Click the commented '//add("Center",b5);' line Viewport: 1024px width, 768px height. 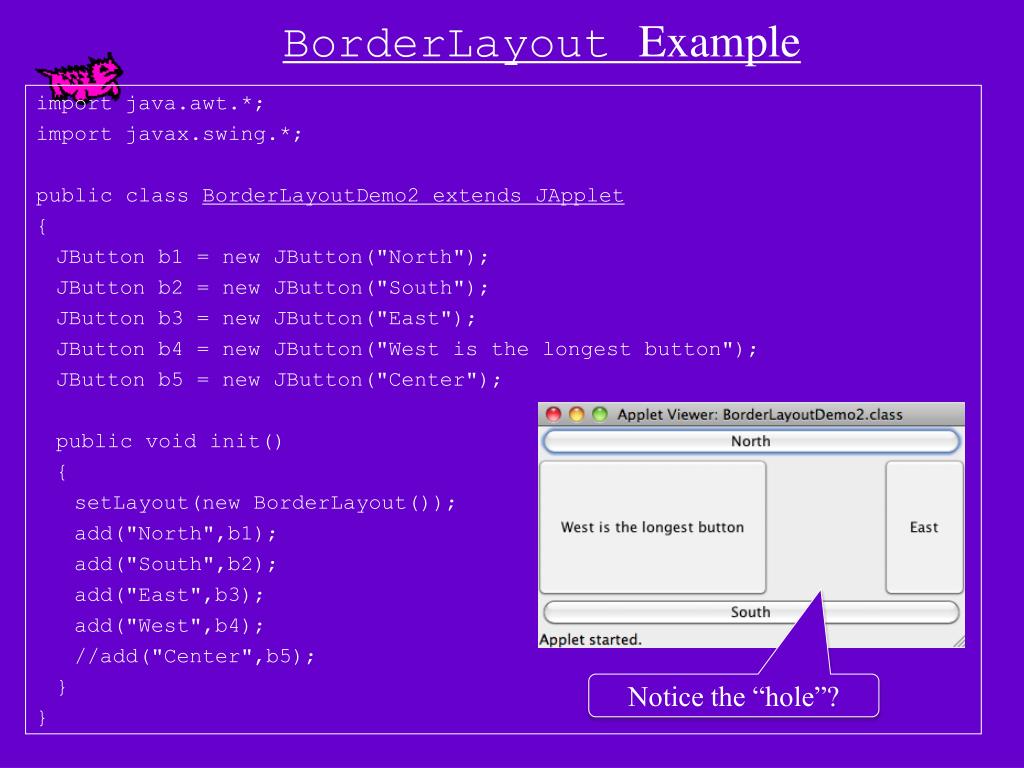coord(195,656)
